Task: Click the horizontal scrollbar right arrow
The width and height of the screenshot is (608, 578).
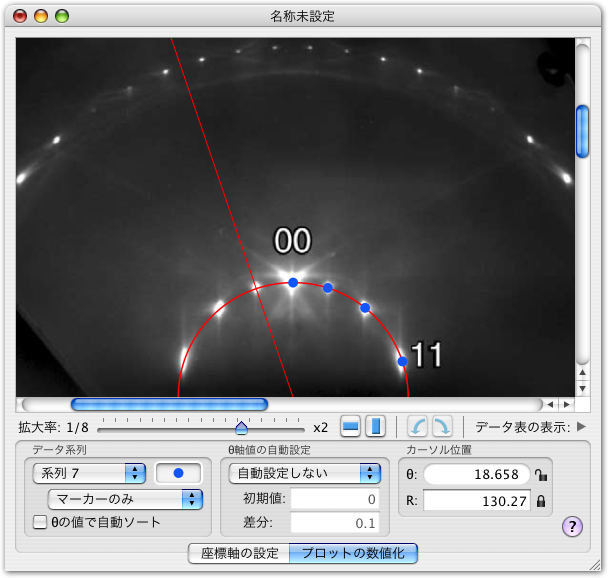Action: pos(567,404)
